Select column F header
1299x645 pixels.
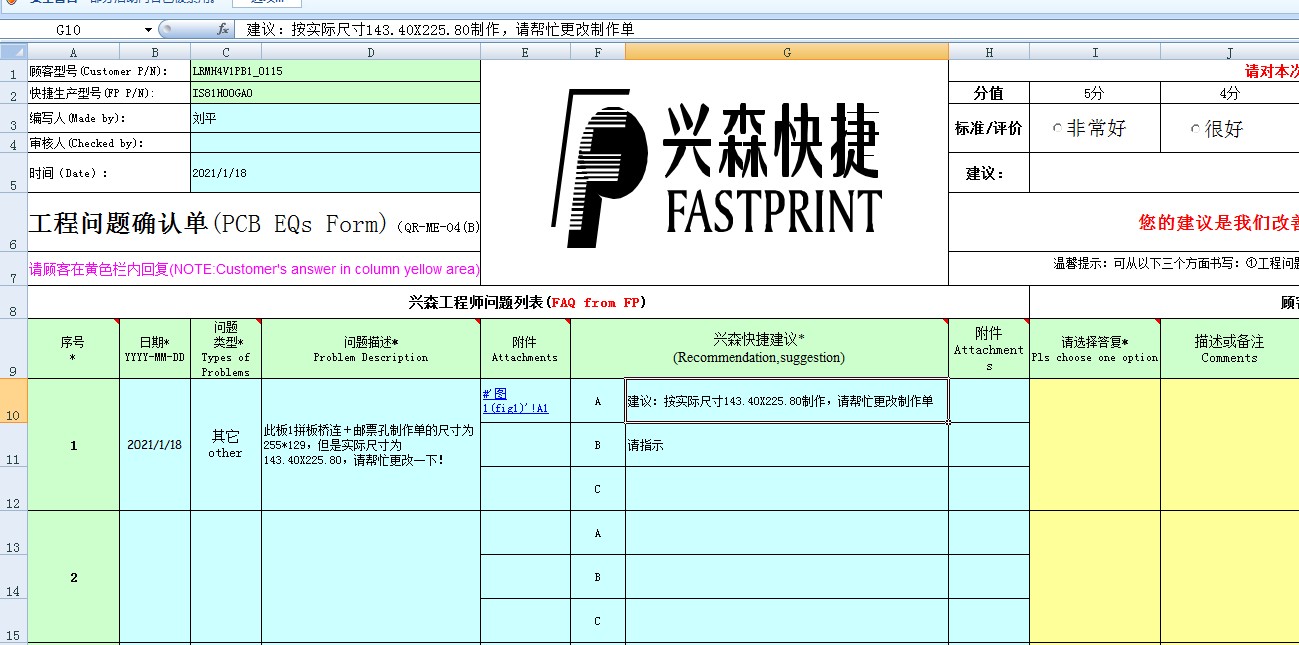[598, 51]
